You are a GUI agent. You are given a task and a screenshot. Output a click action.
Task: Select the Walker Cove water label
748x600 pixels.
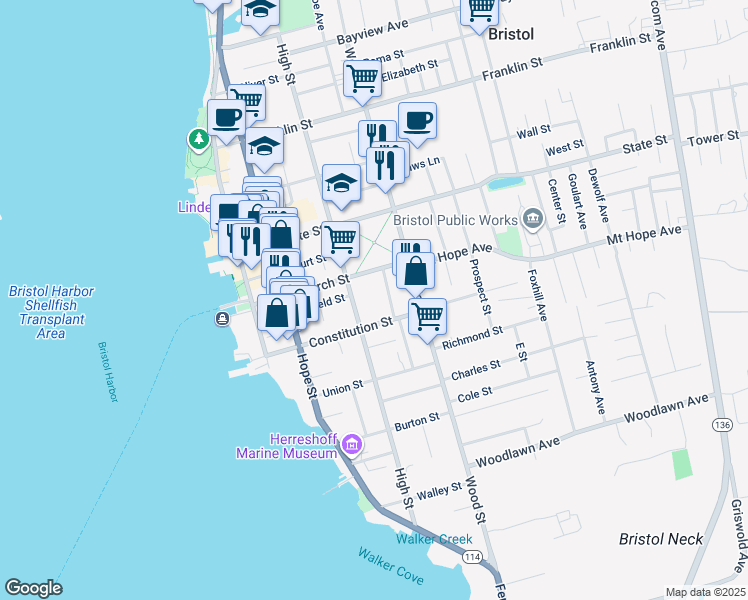391,566
